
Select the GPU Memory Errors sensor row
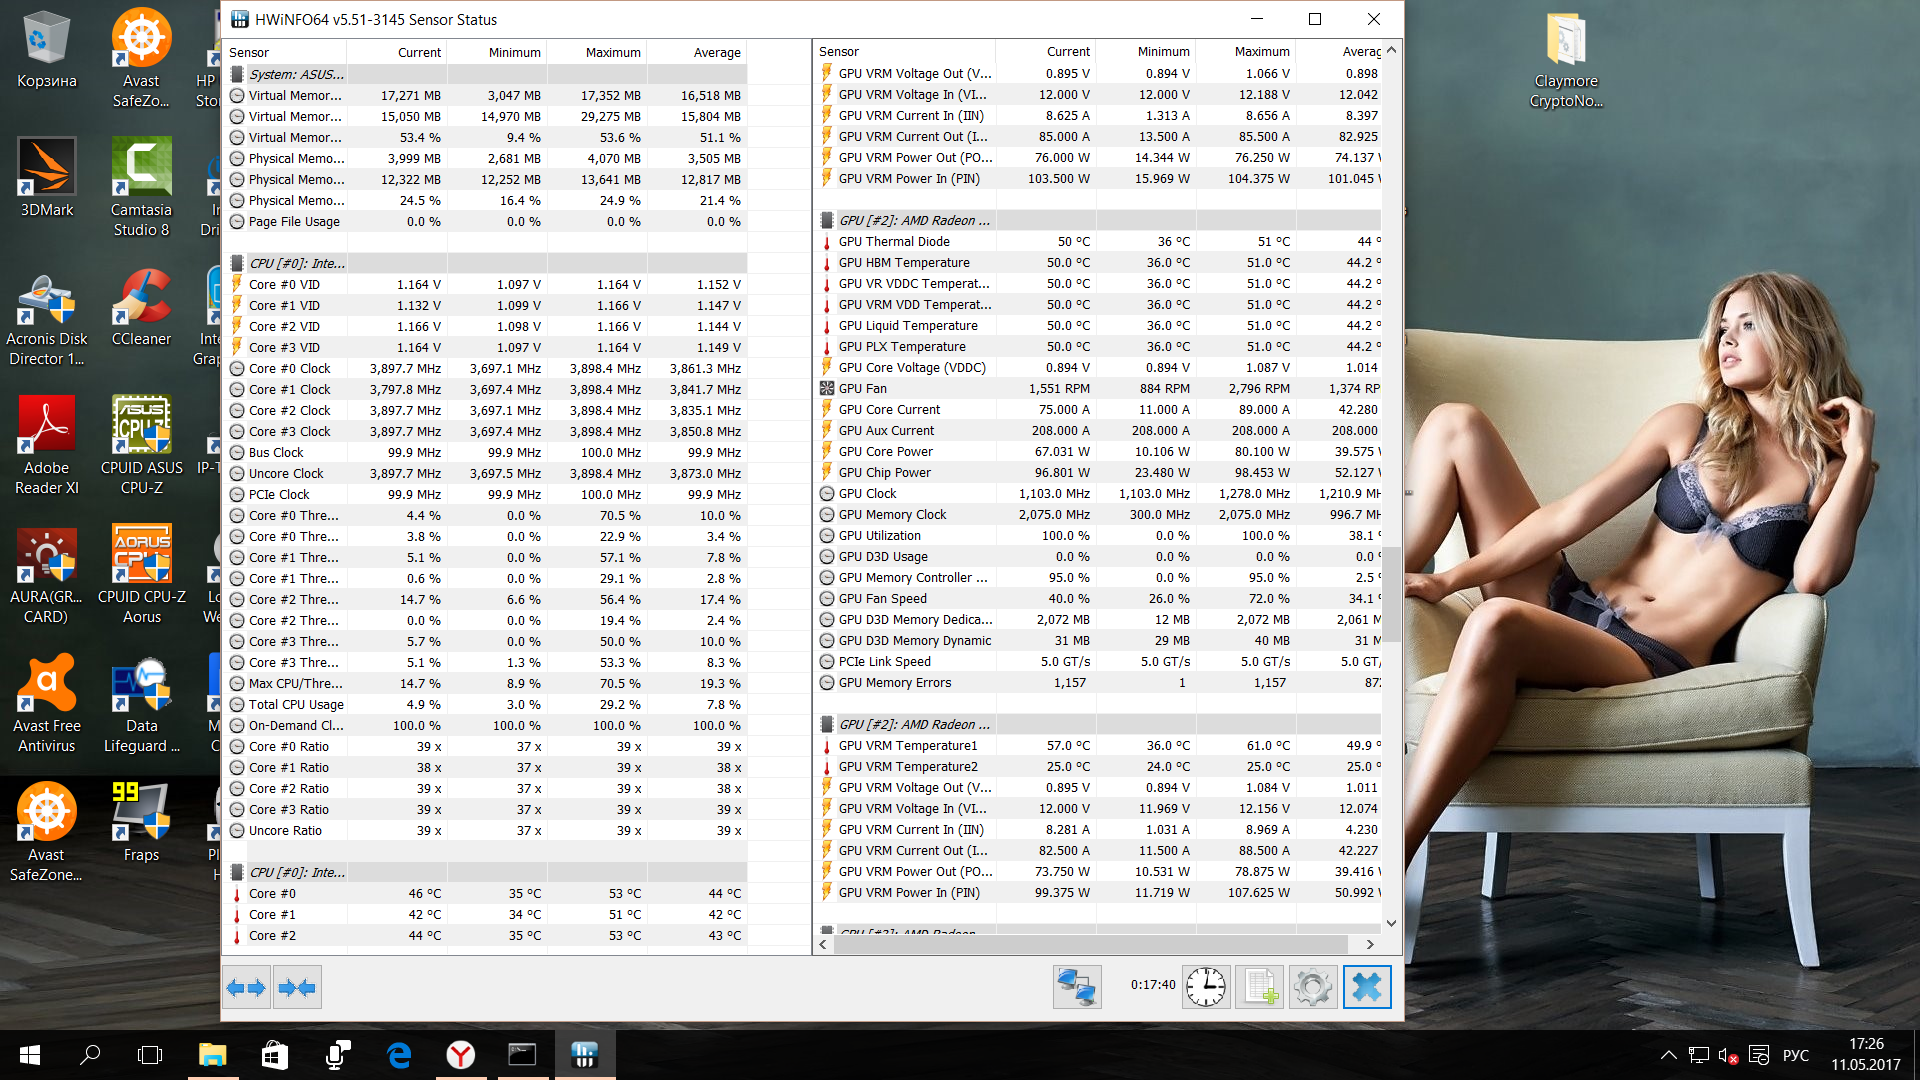[x=895, y=683]
